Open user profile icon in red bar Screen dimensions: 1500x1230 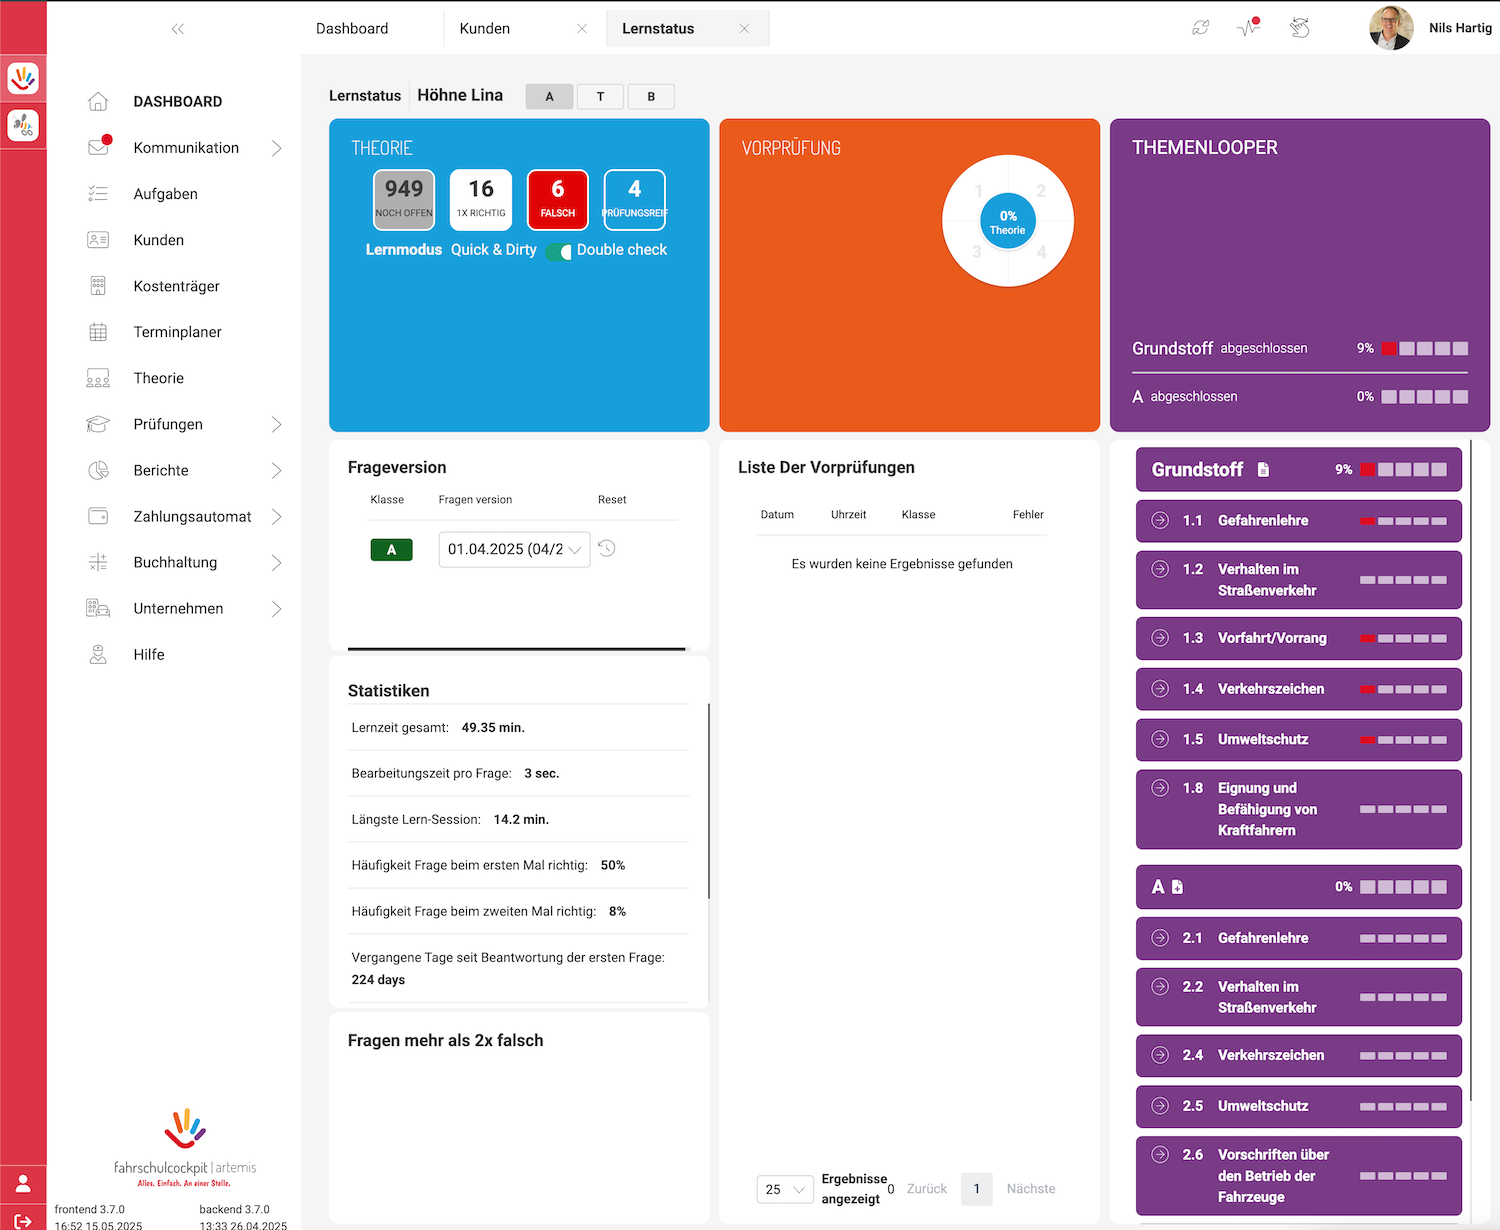(x=23, y=1184)
